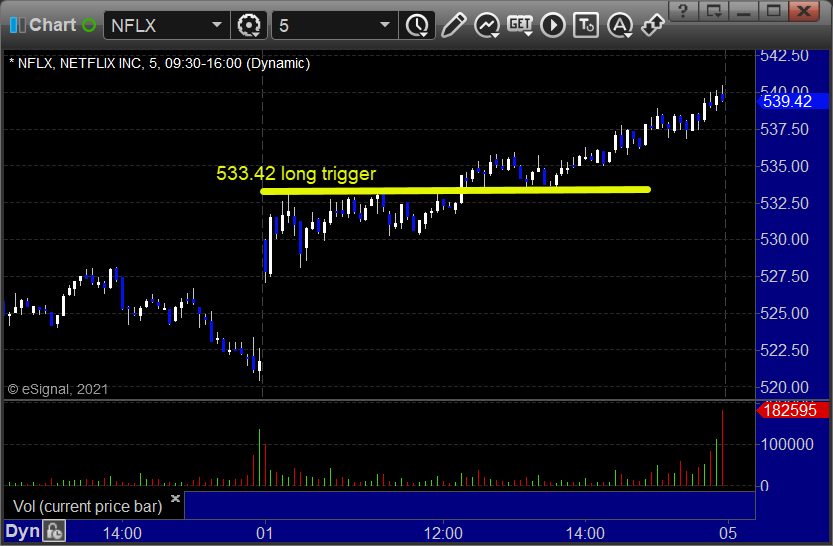Viewport: 833px width, 546px height.
Task: Select the pencil drawing tool
Action: [453, 25]
